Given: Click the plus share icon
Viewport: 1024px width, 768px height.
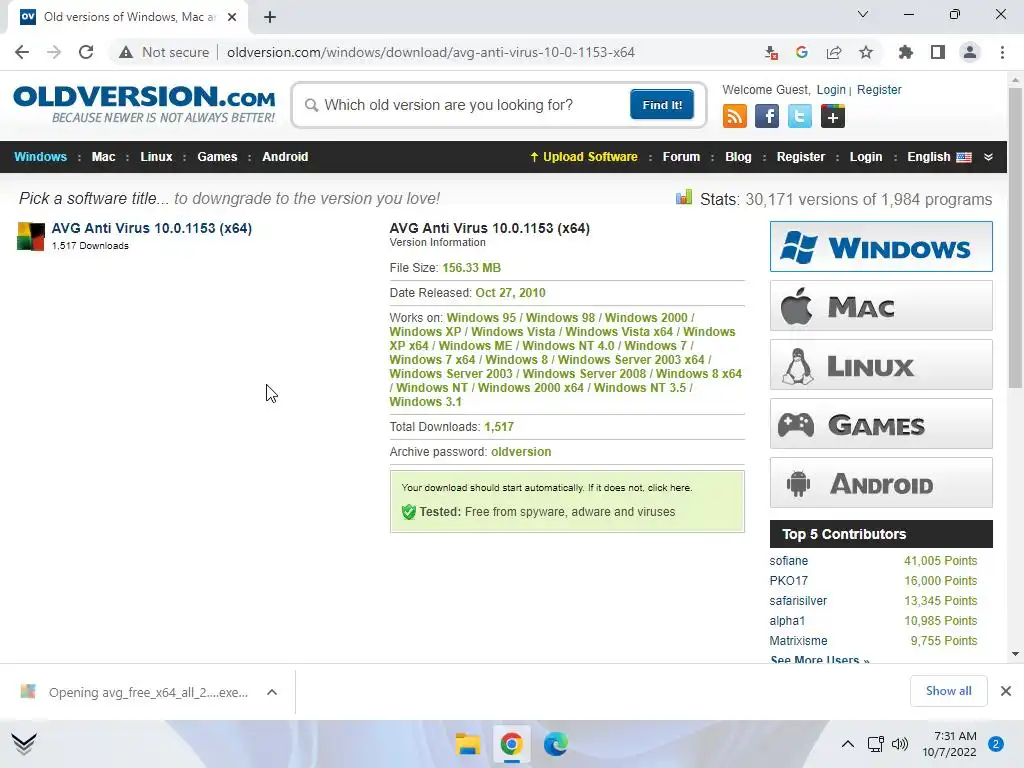Looking at the screenshot, I should 833,116.
